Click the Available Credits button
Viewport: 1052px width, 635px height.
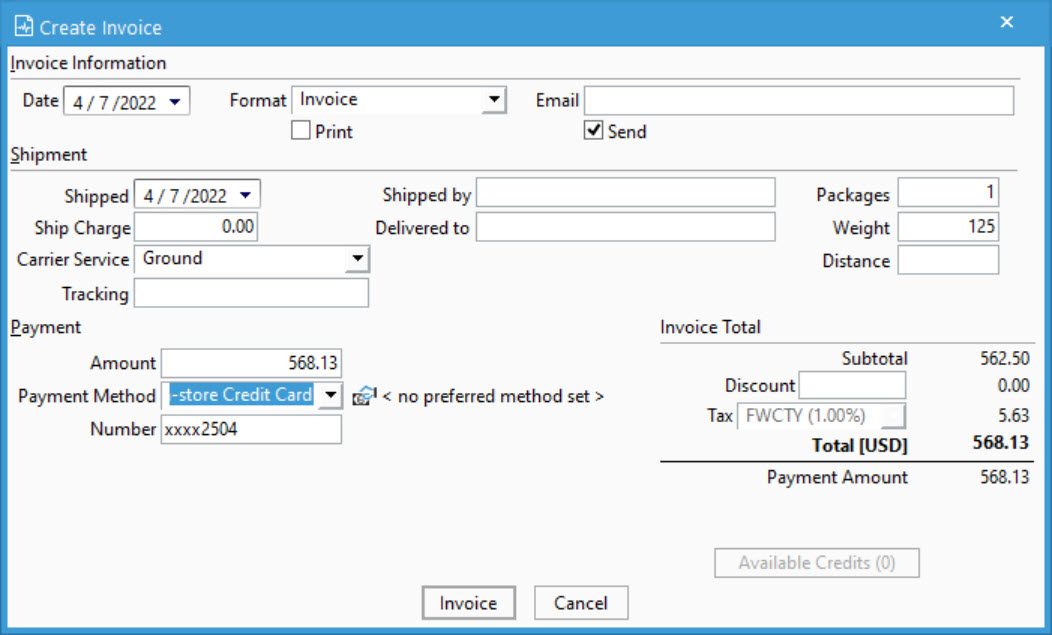pyautogui.click(x=816, y=562)
